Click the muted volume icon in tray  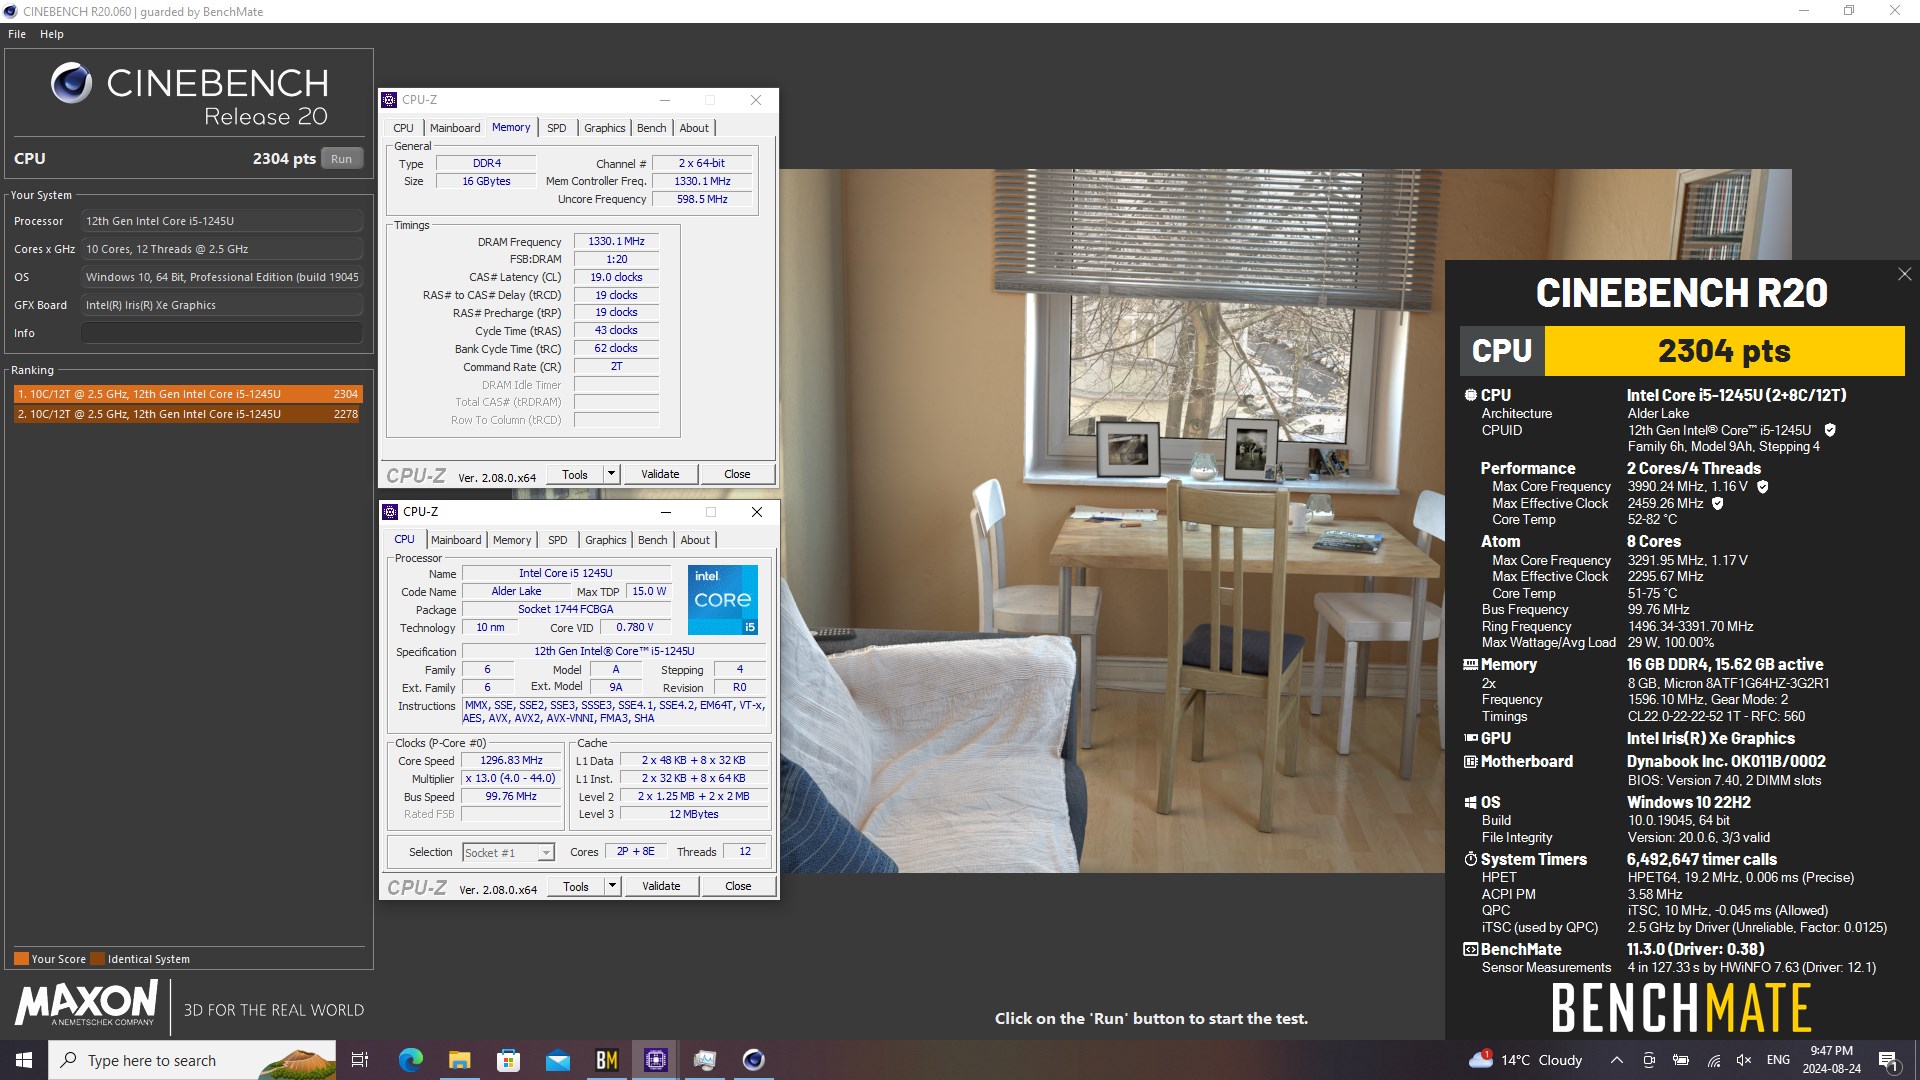pyautogui.click(x=1744, y=1060)
